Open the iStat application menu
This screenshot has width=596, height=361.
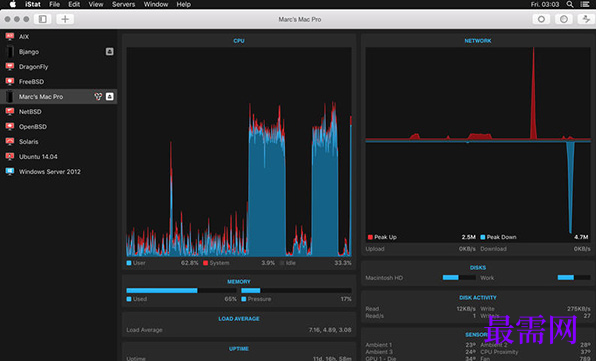[x=33, y=4]
